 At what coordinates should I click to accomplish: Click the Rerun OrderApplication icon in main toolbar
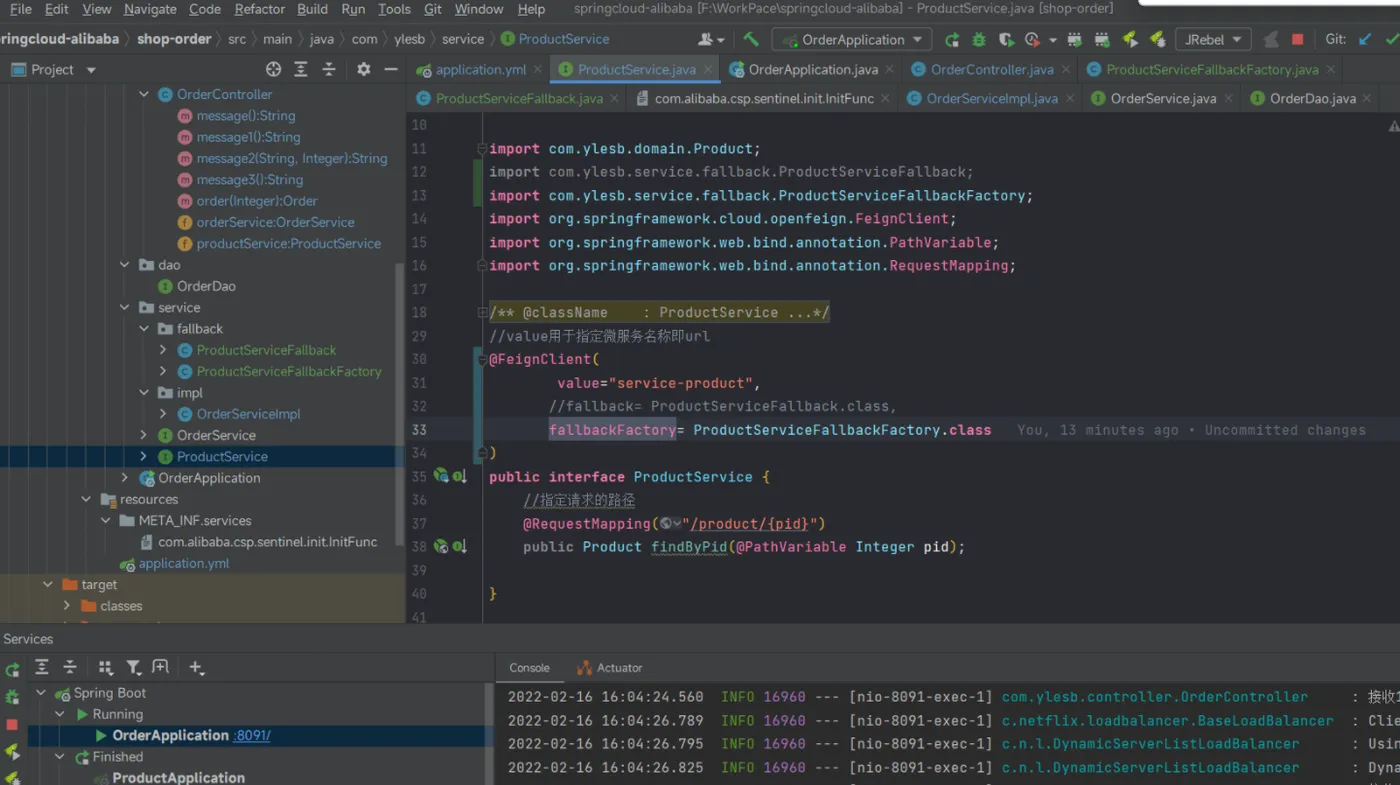point(952,40)
